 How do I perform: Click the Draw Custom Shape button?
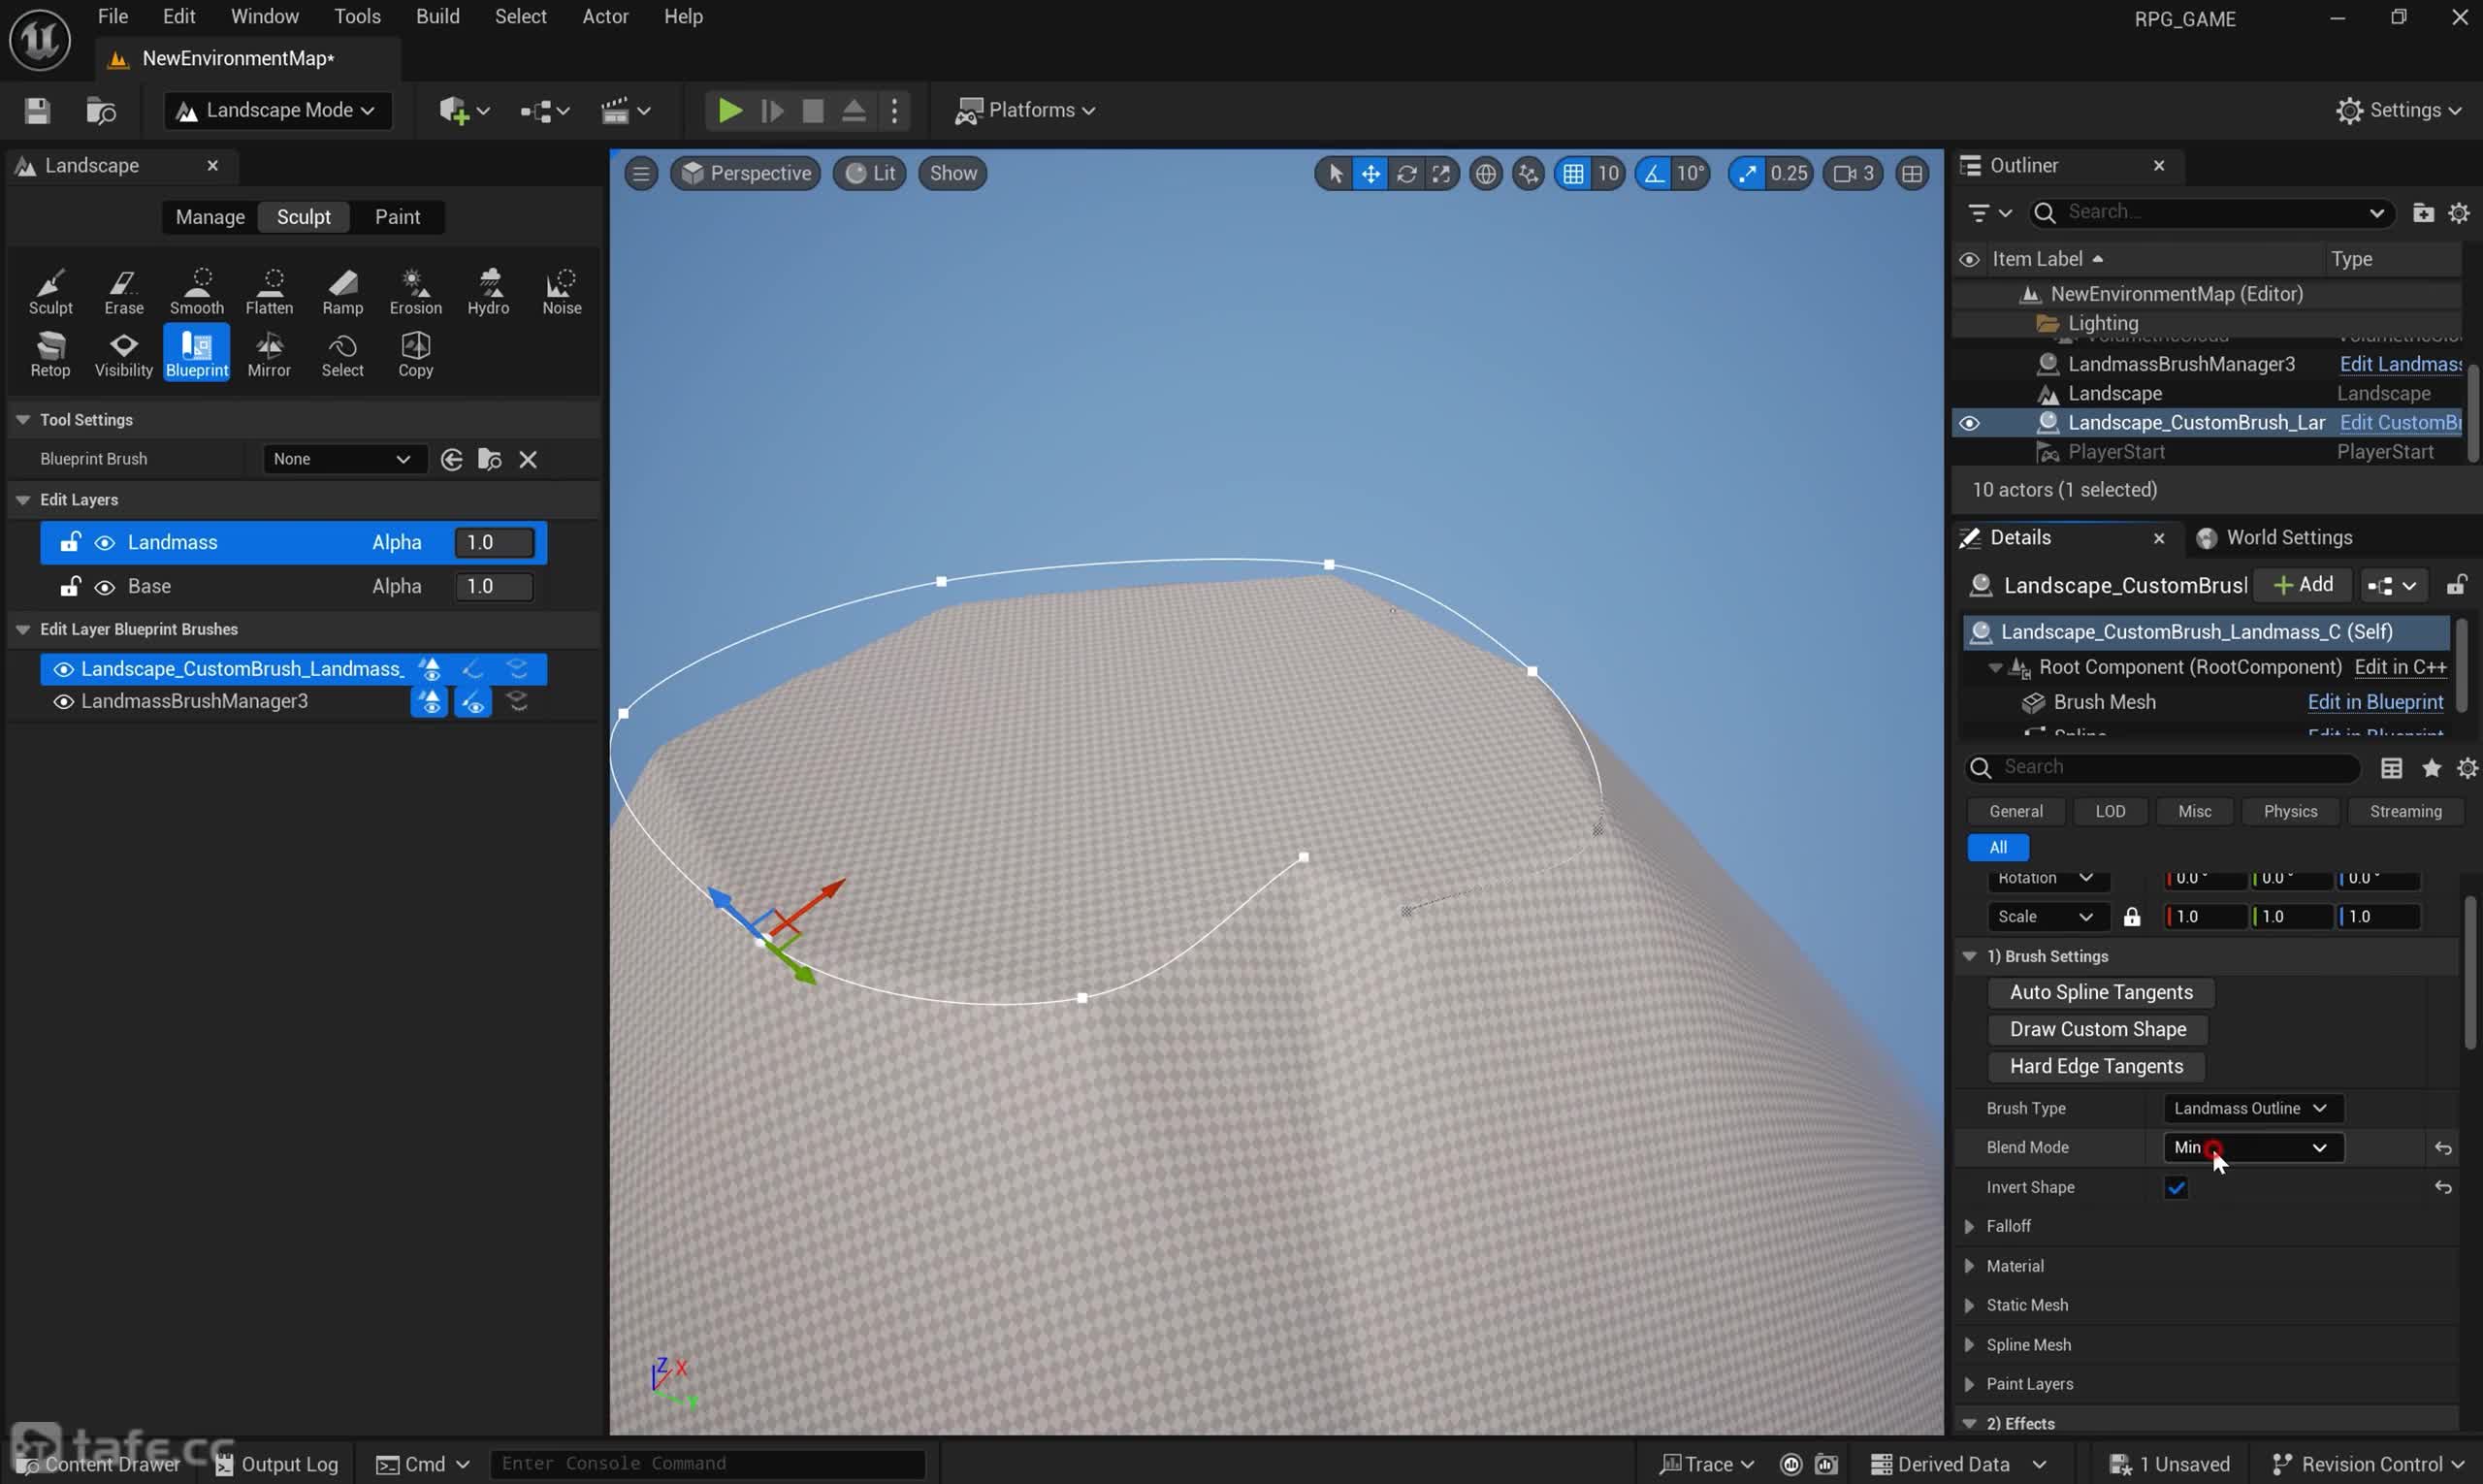pos(2097,1030)
